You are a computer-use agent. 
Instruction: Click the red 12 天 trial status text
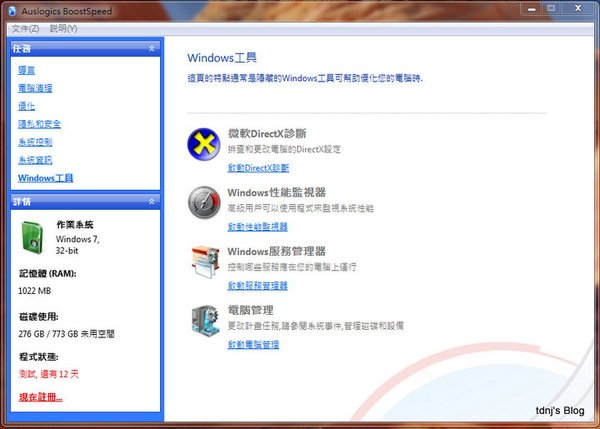point(49,374)
